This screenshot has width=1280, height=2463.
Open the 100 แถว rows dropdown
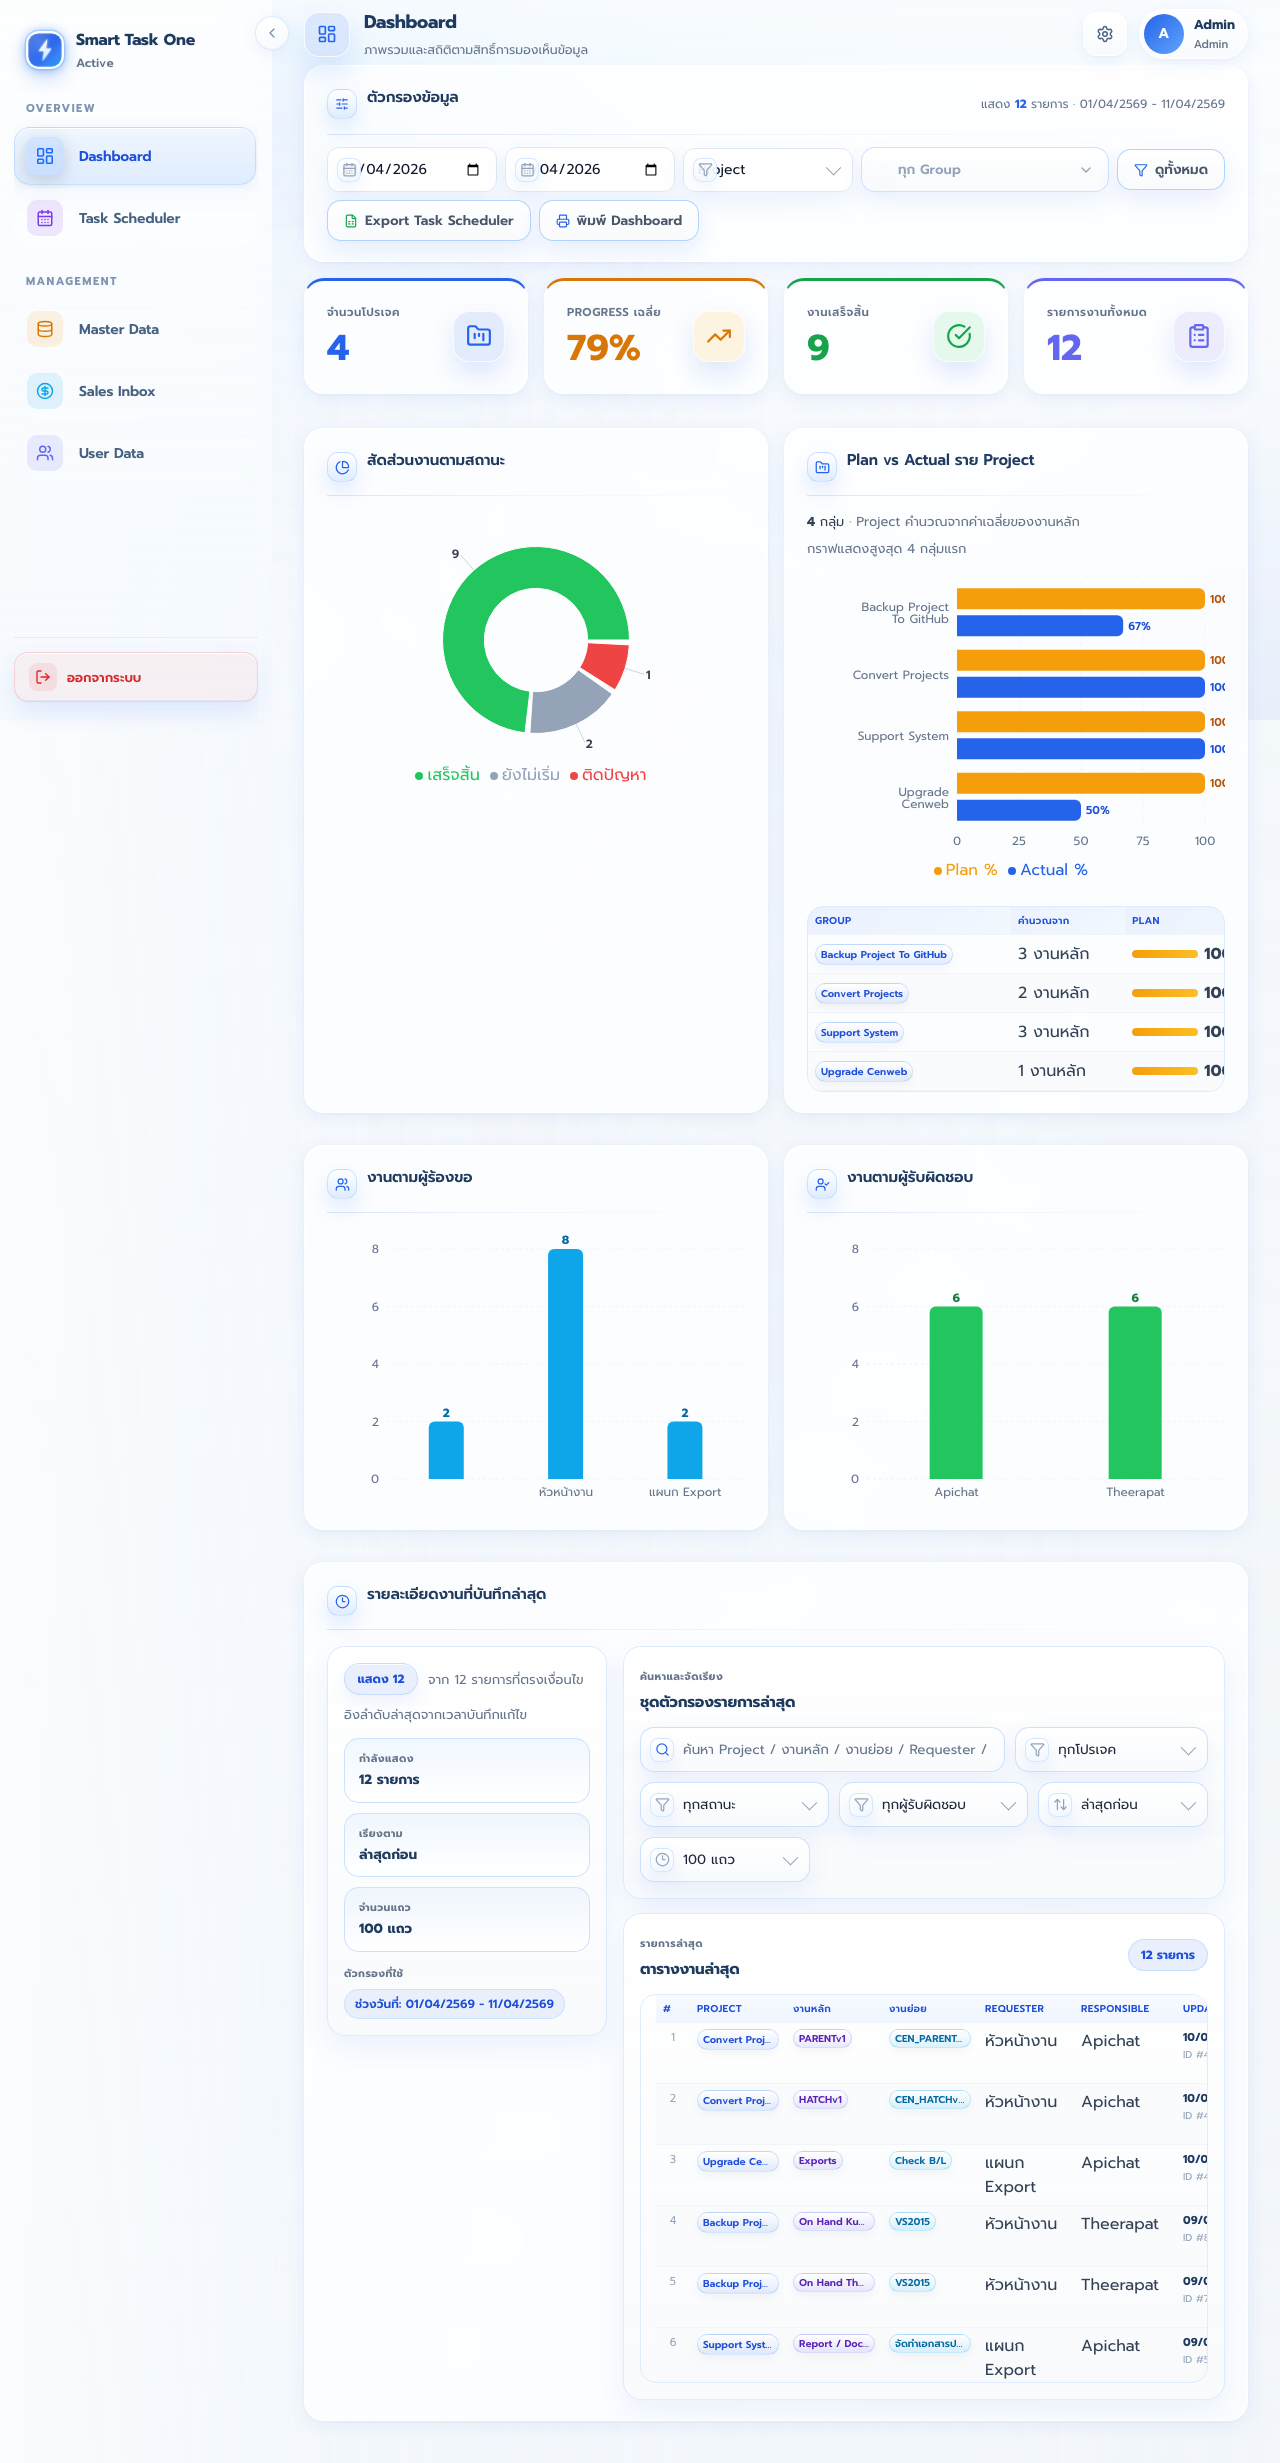click(x=725, y=1860)
